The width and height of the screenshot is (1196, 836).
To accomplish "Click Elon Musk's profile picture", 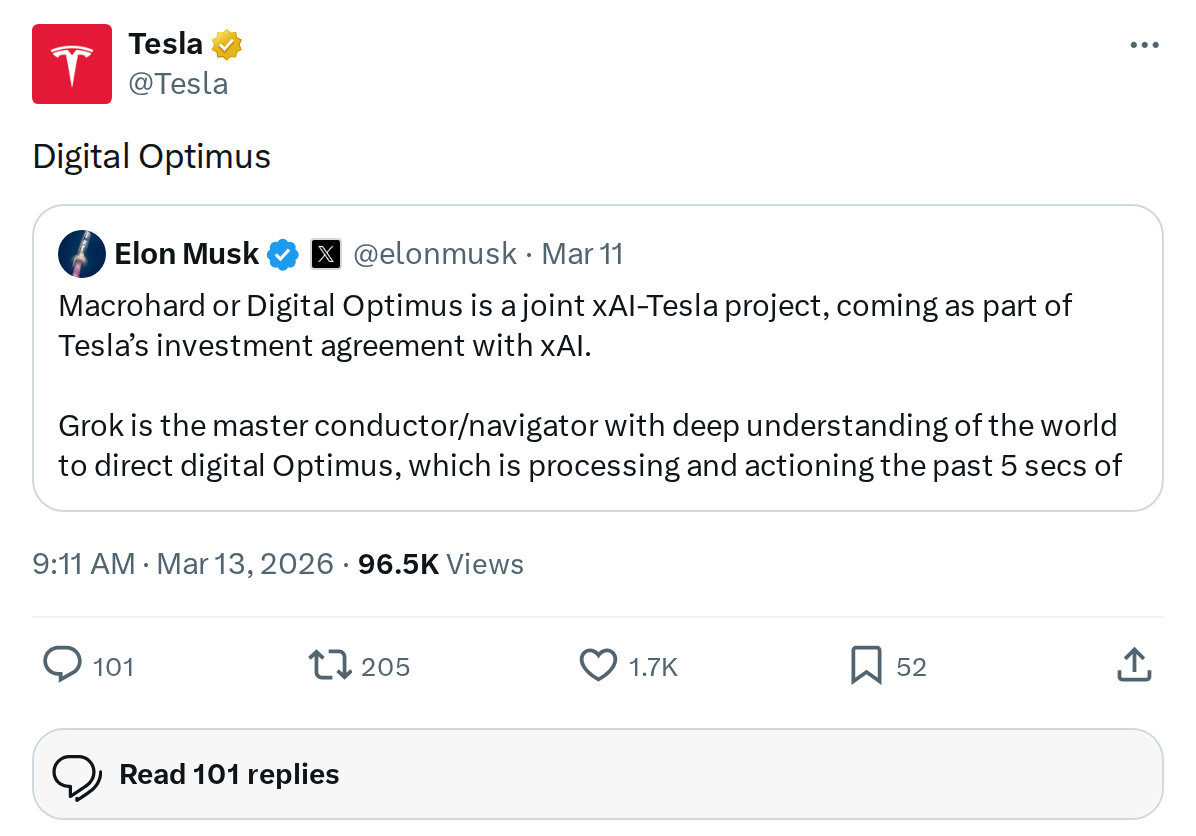I will [x=81, y=253].
